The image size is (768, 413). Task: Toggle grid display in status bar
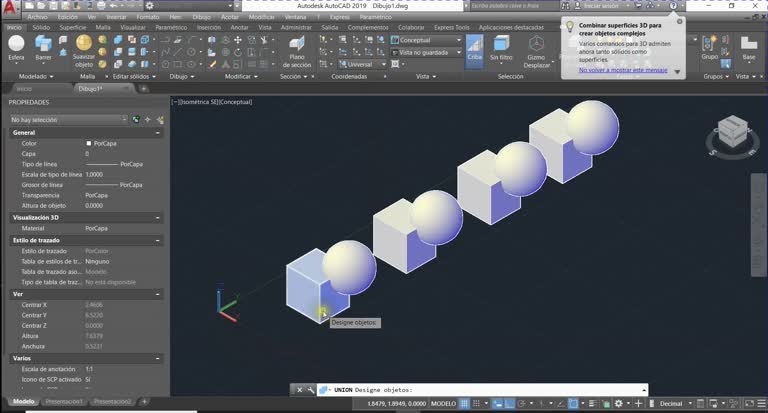click(x=464, y=404)
